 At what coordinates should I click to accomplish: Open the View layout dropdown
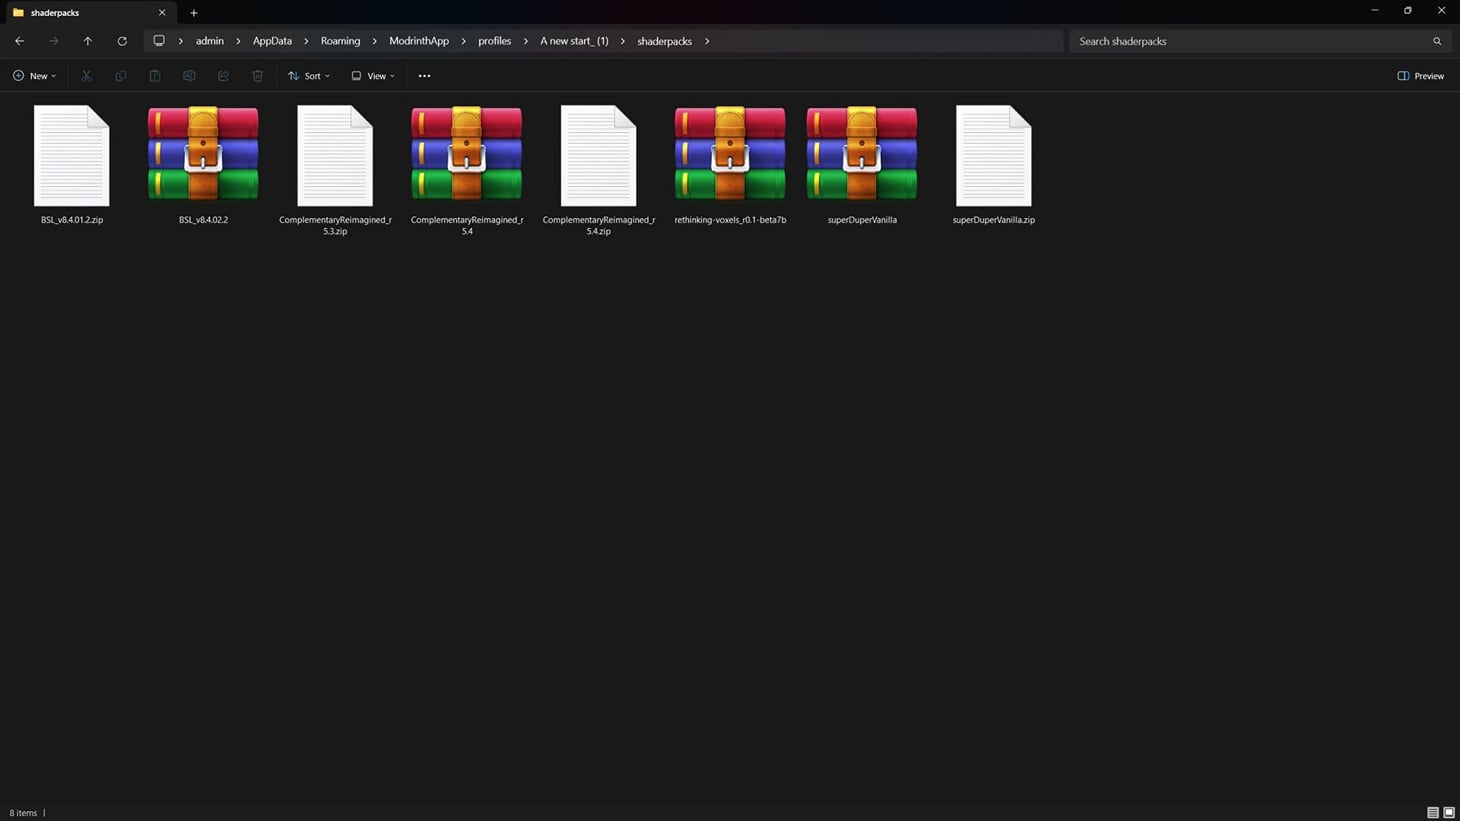point(373,76)
